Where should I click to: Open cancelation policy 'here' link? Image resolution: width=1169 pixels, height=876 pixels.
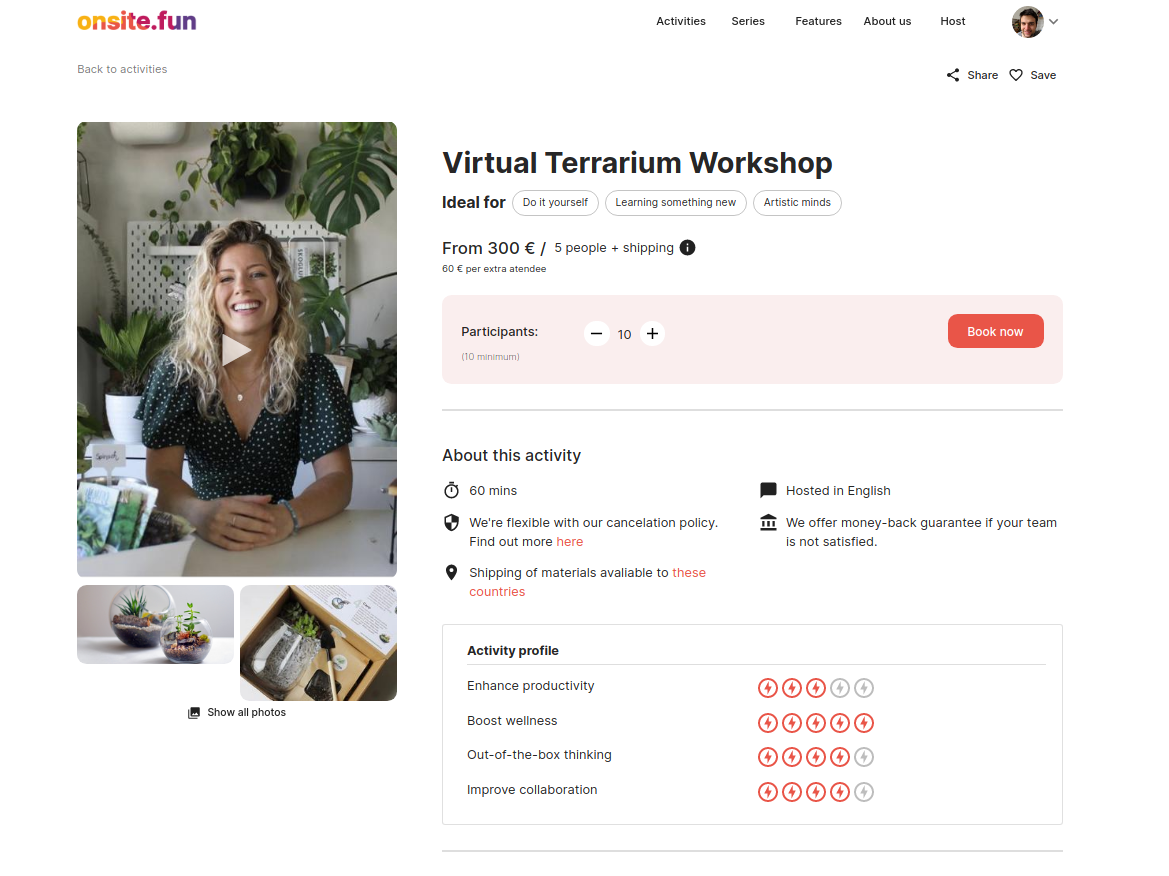click(570, 541)
